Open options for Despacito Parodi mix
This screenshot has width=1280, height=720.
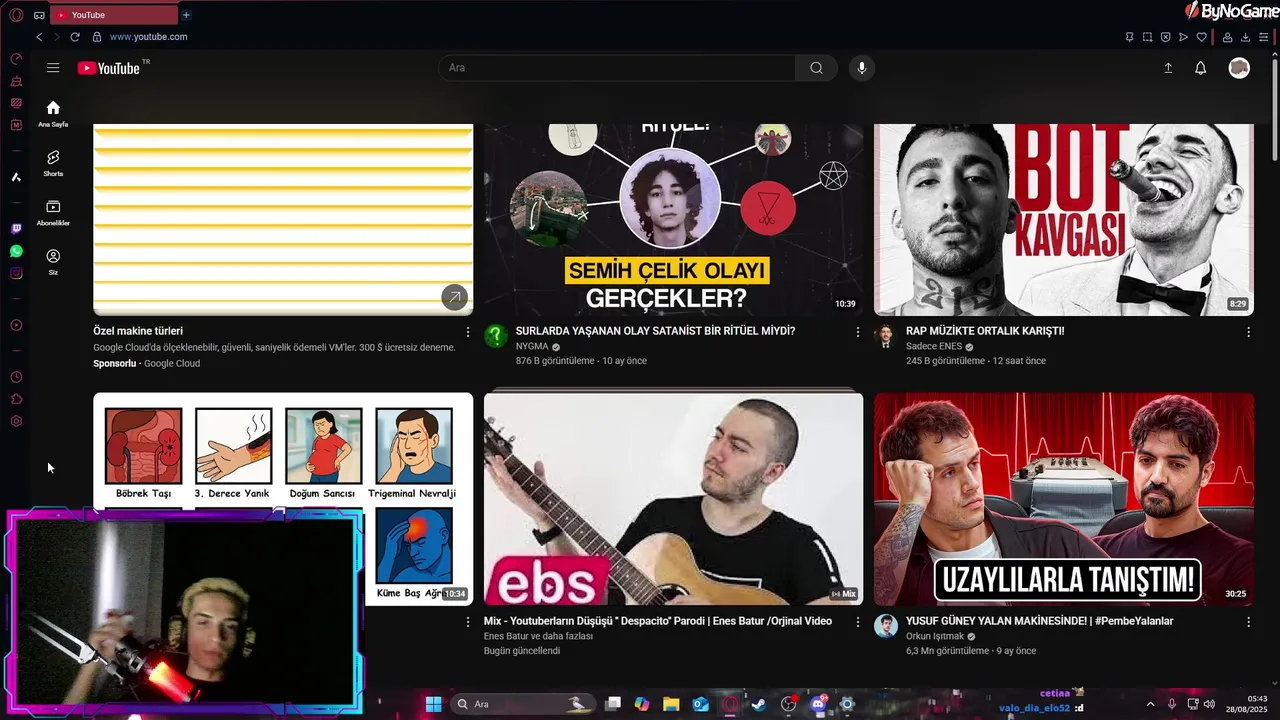[857, 622]
